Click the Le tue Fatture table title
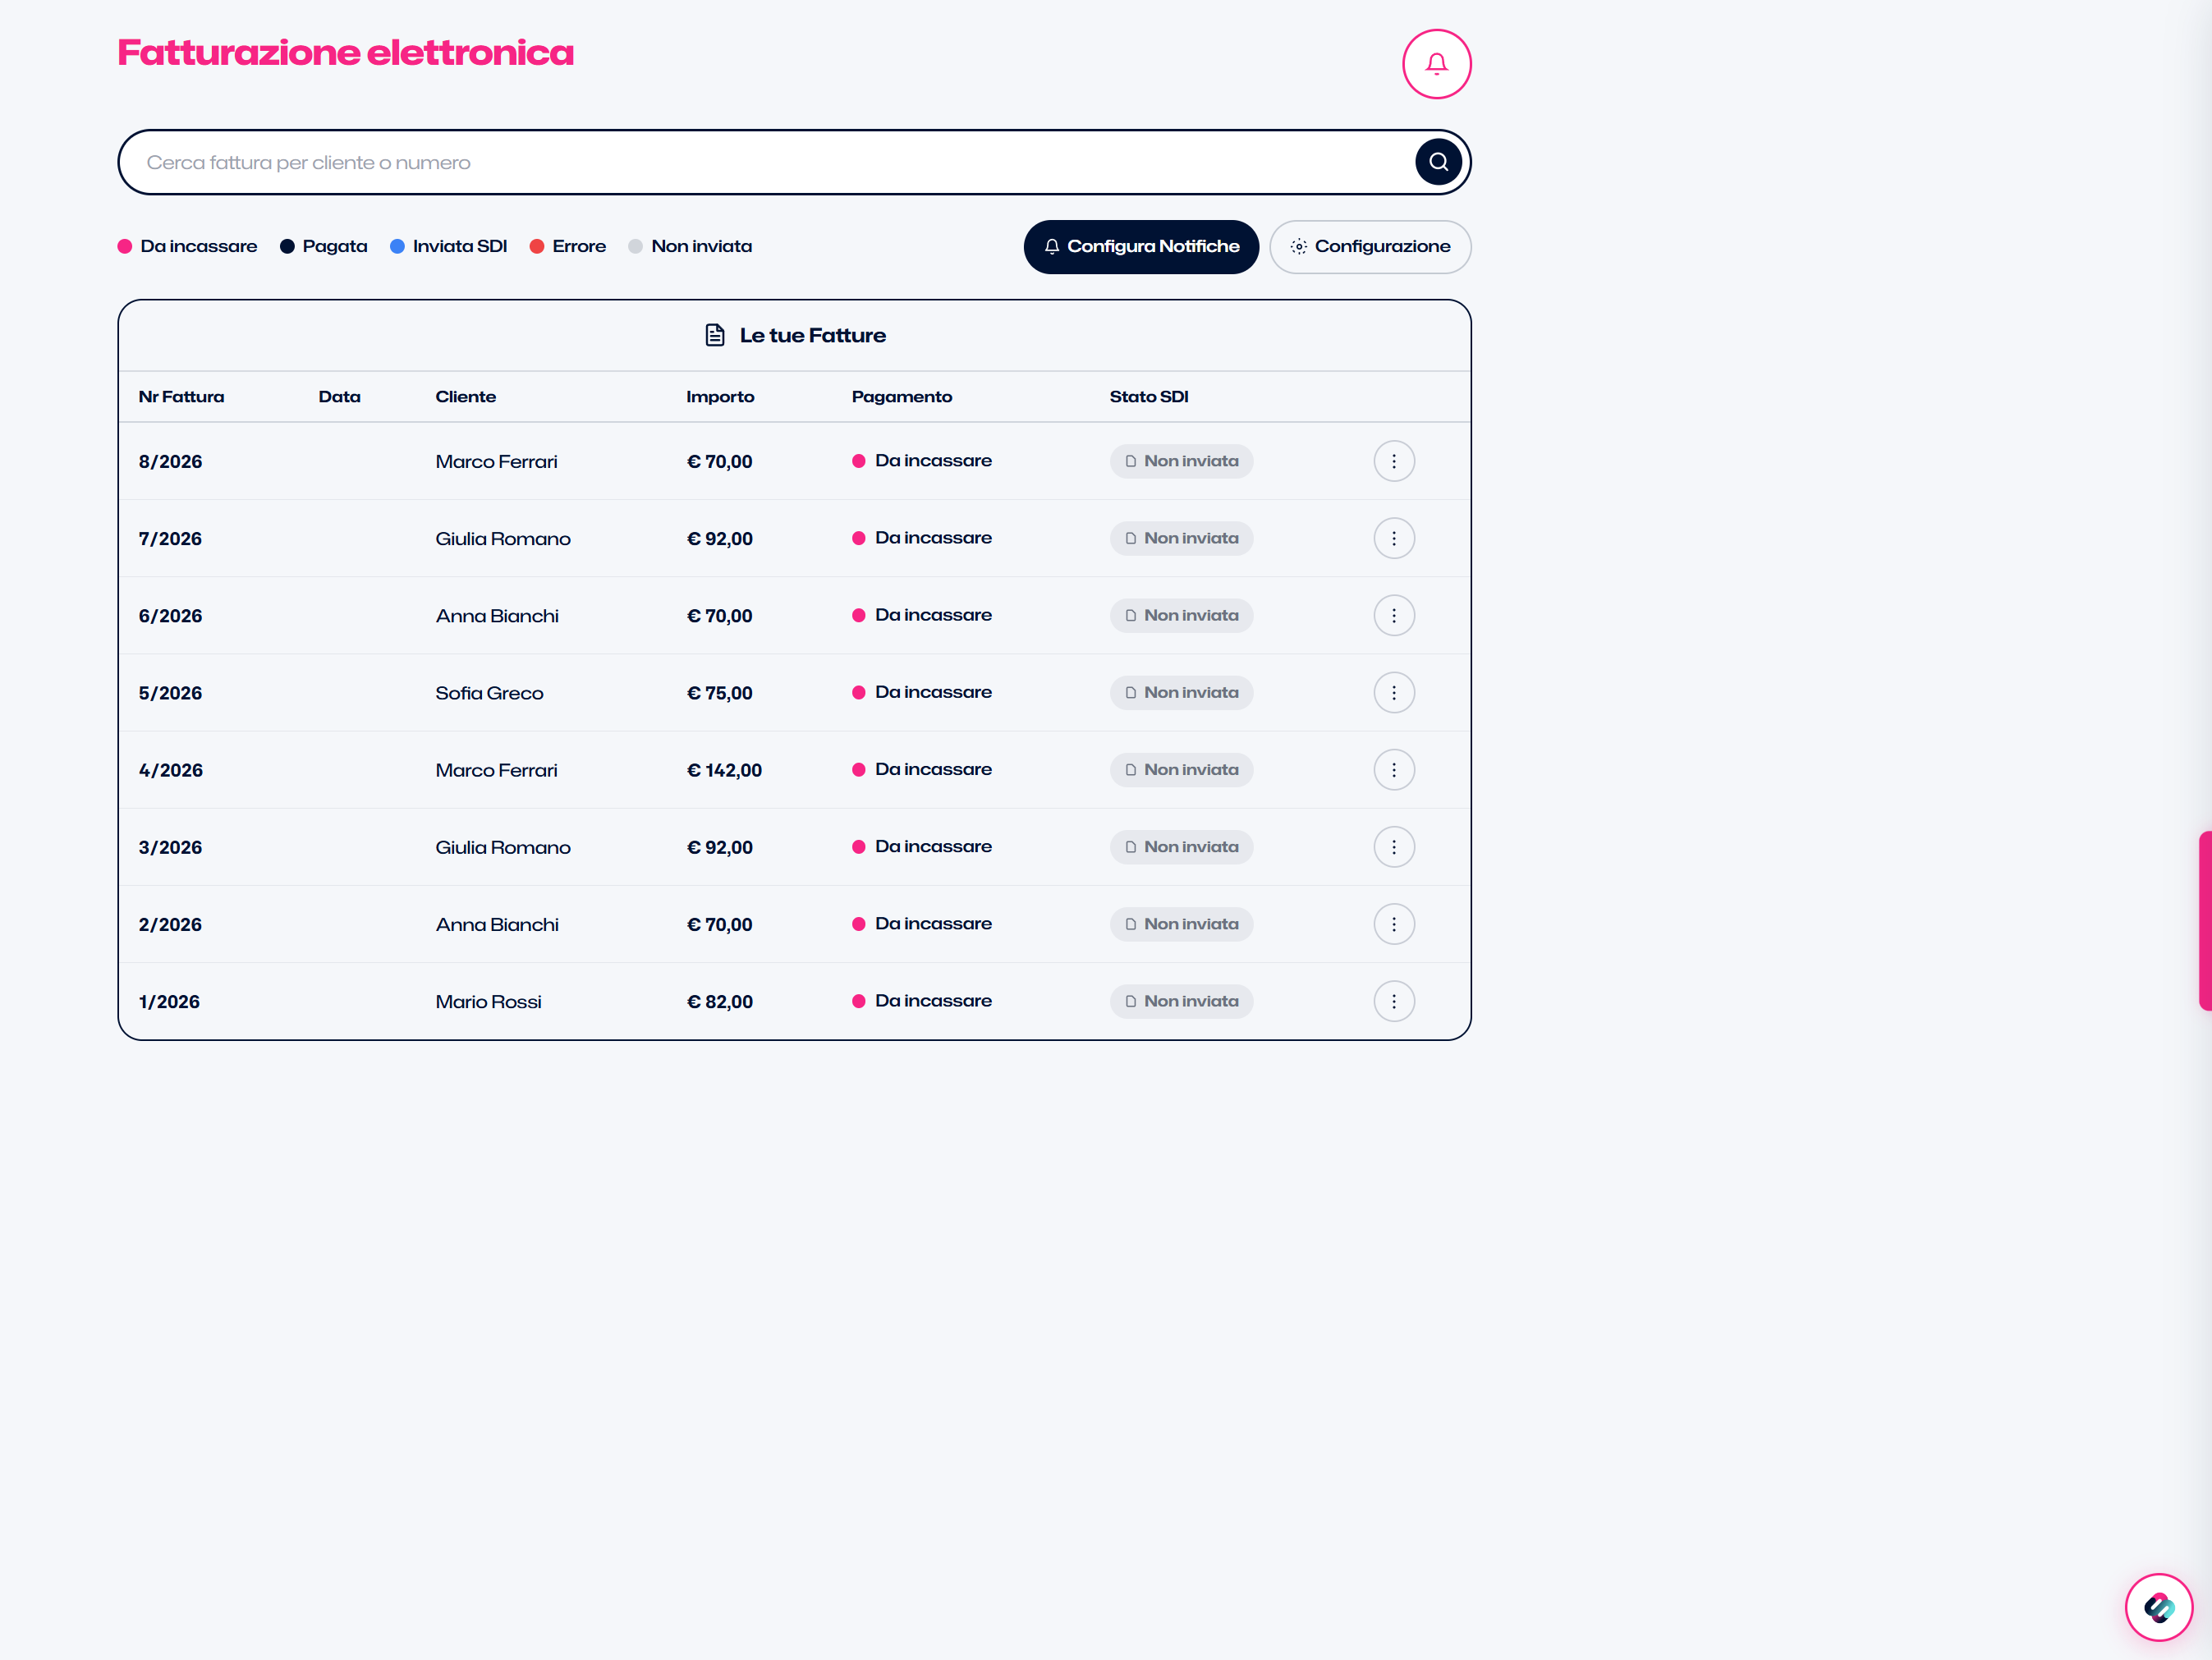 pyautogui.click(x=812, y=335)
